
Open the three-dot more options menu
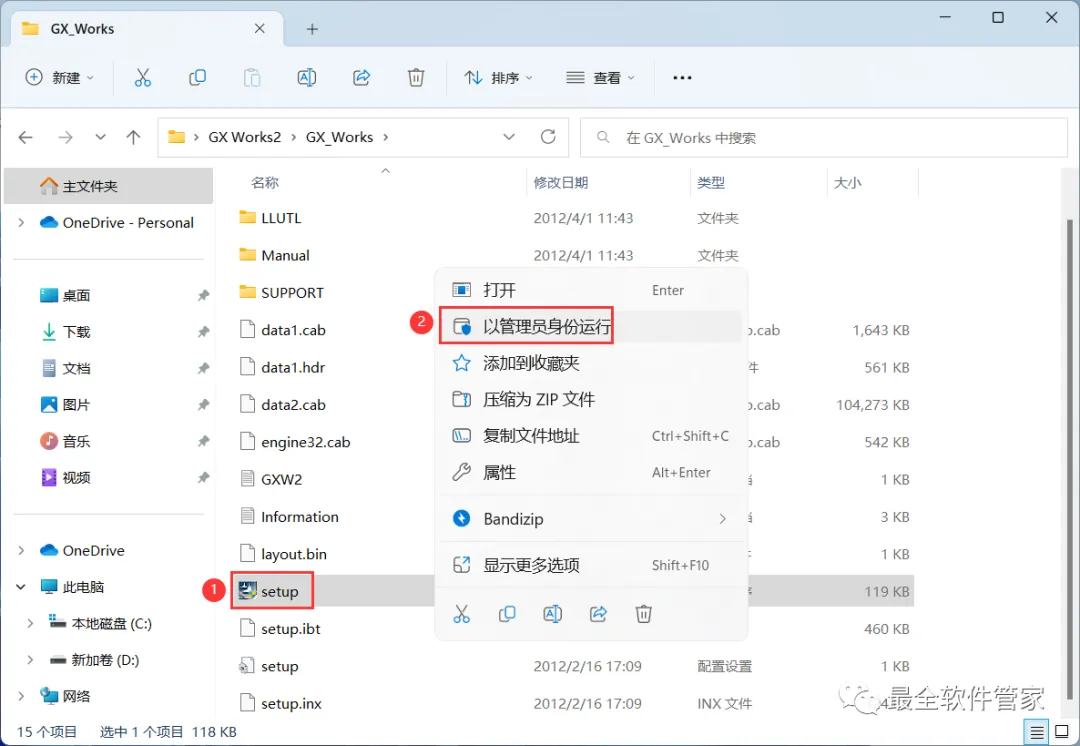tap(682, 78)
